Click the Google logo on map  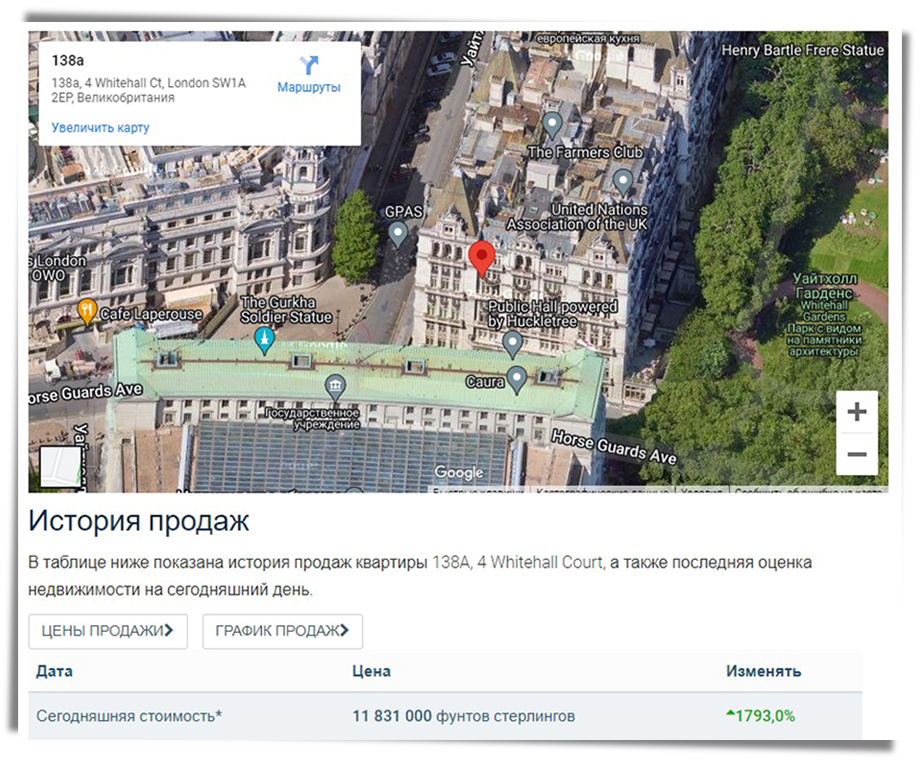coord(459,473)
